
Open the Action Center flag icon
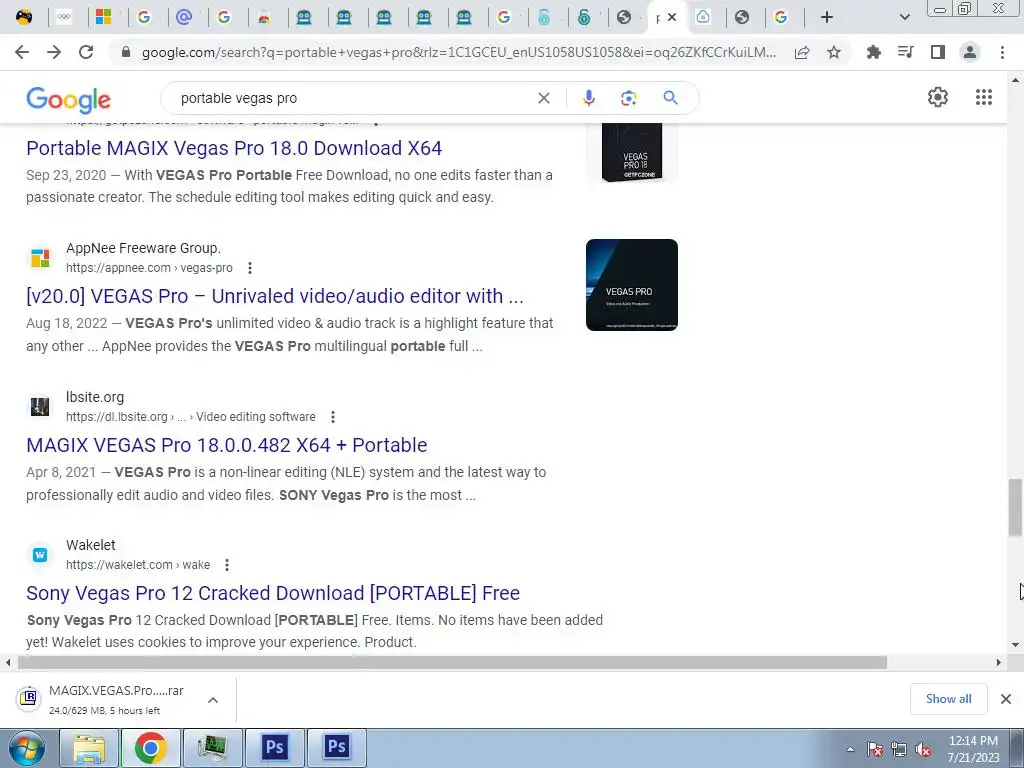pos(875,749)
